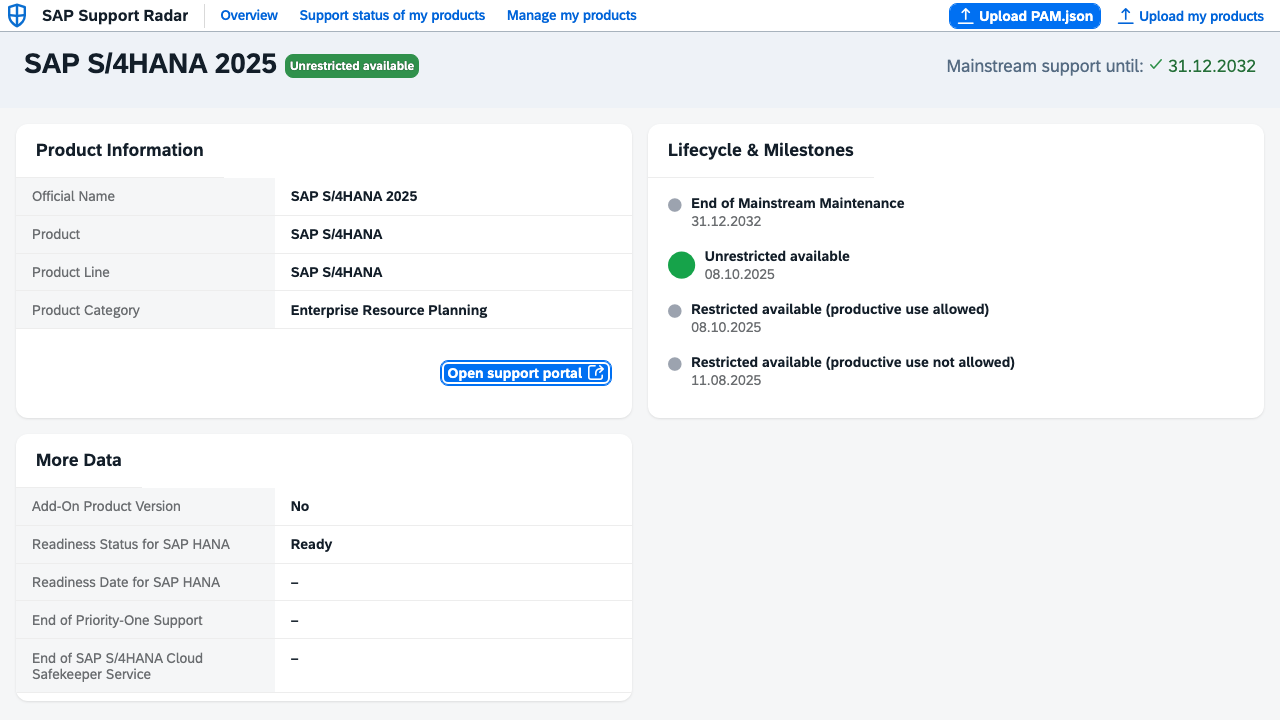The image size is (1280, 720).
Task: Open Manage my products
Action: (x=572, y=16)
